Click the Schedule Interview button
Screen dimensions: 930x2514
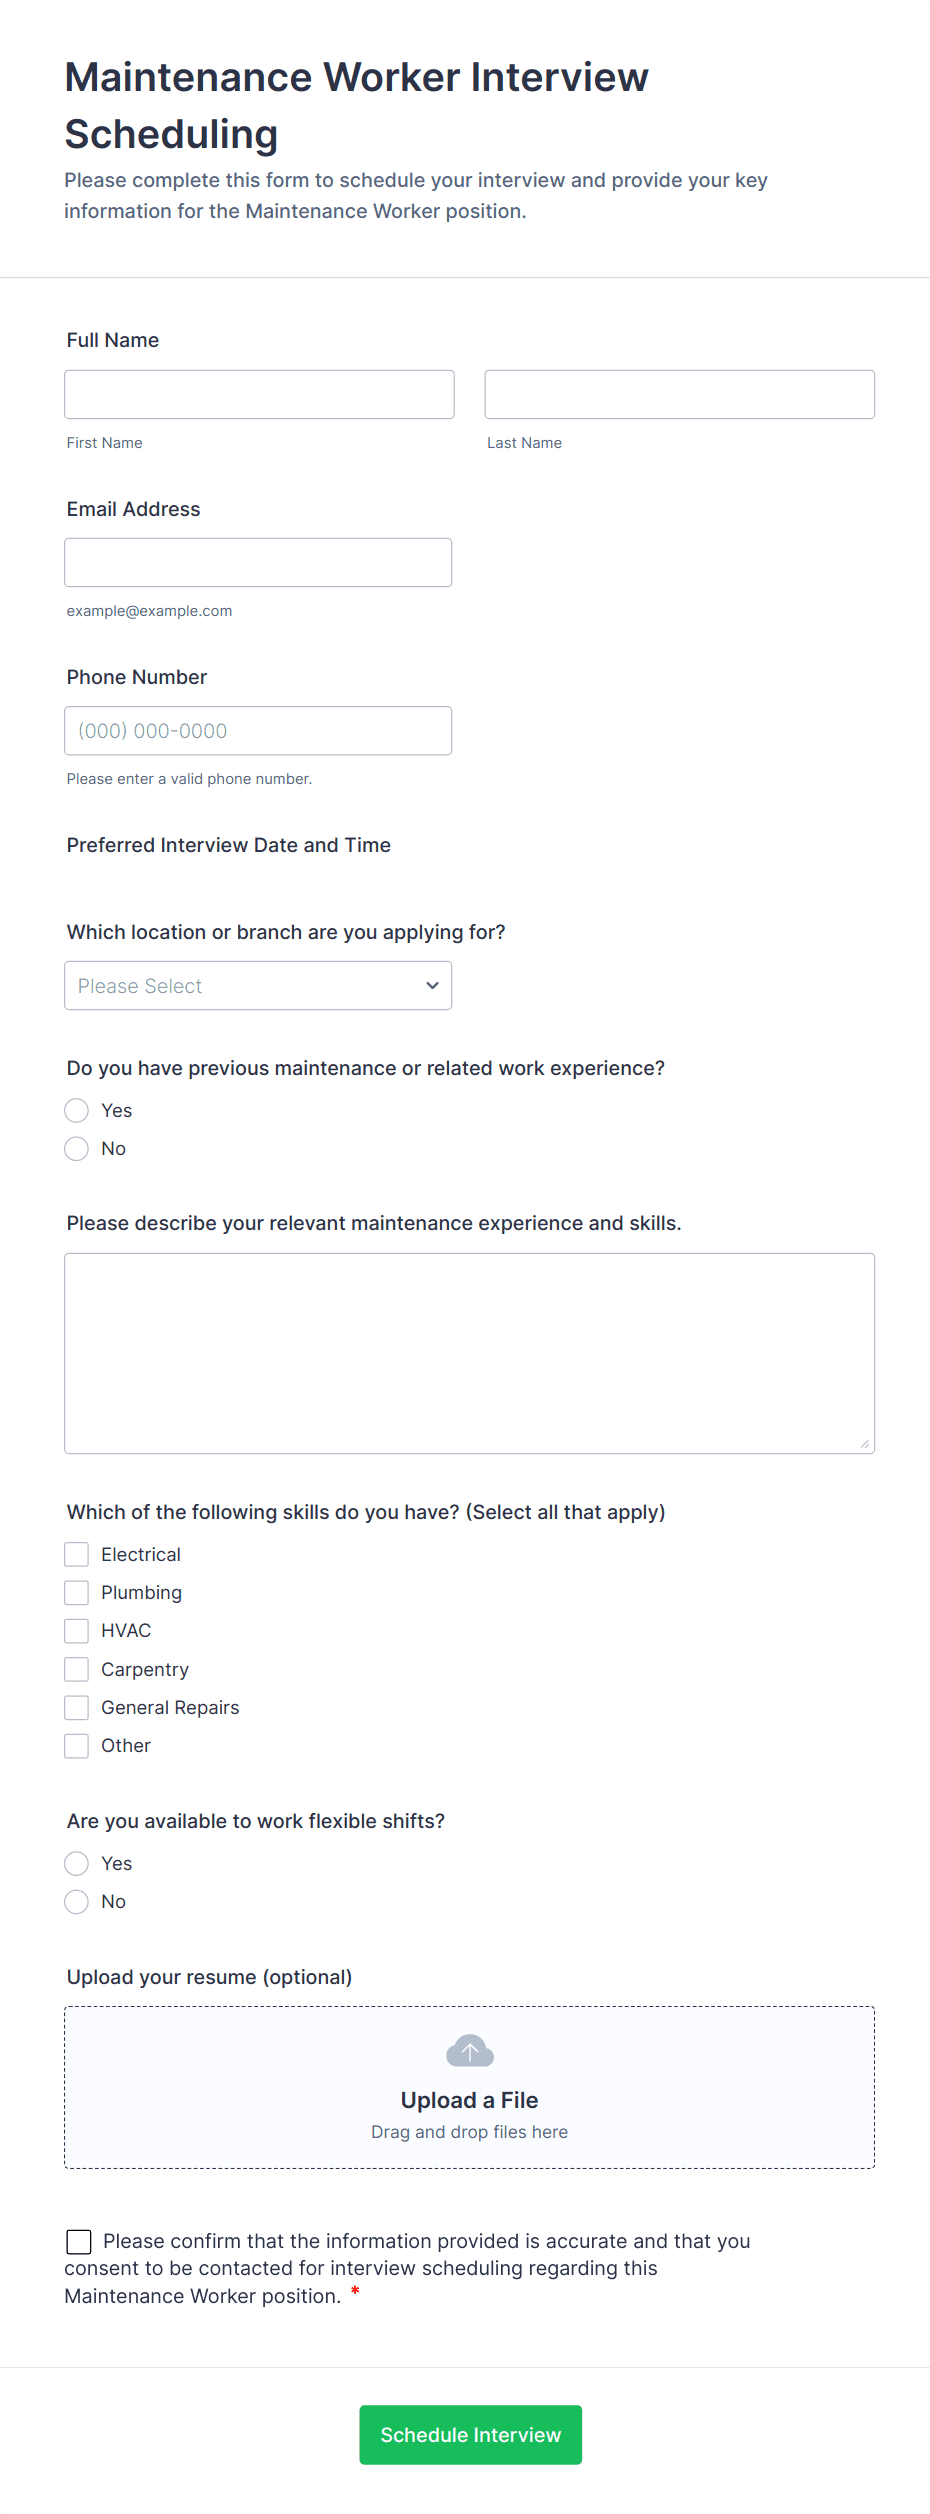[469, 2435]
